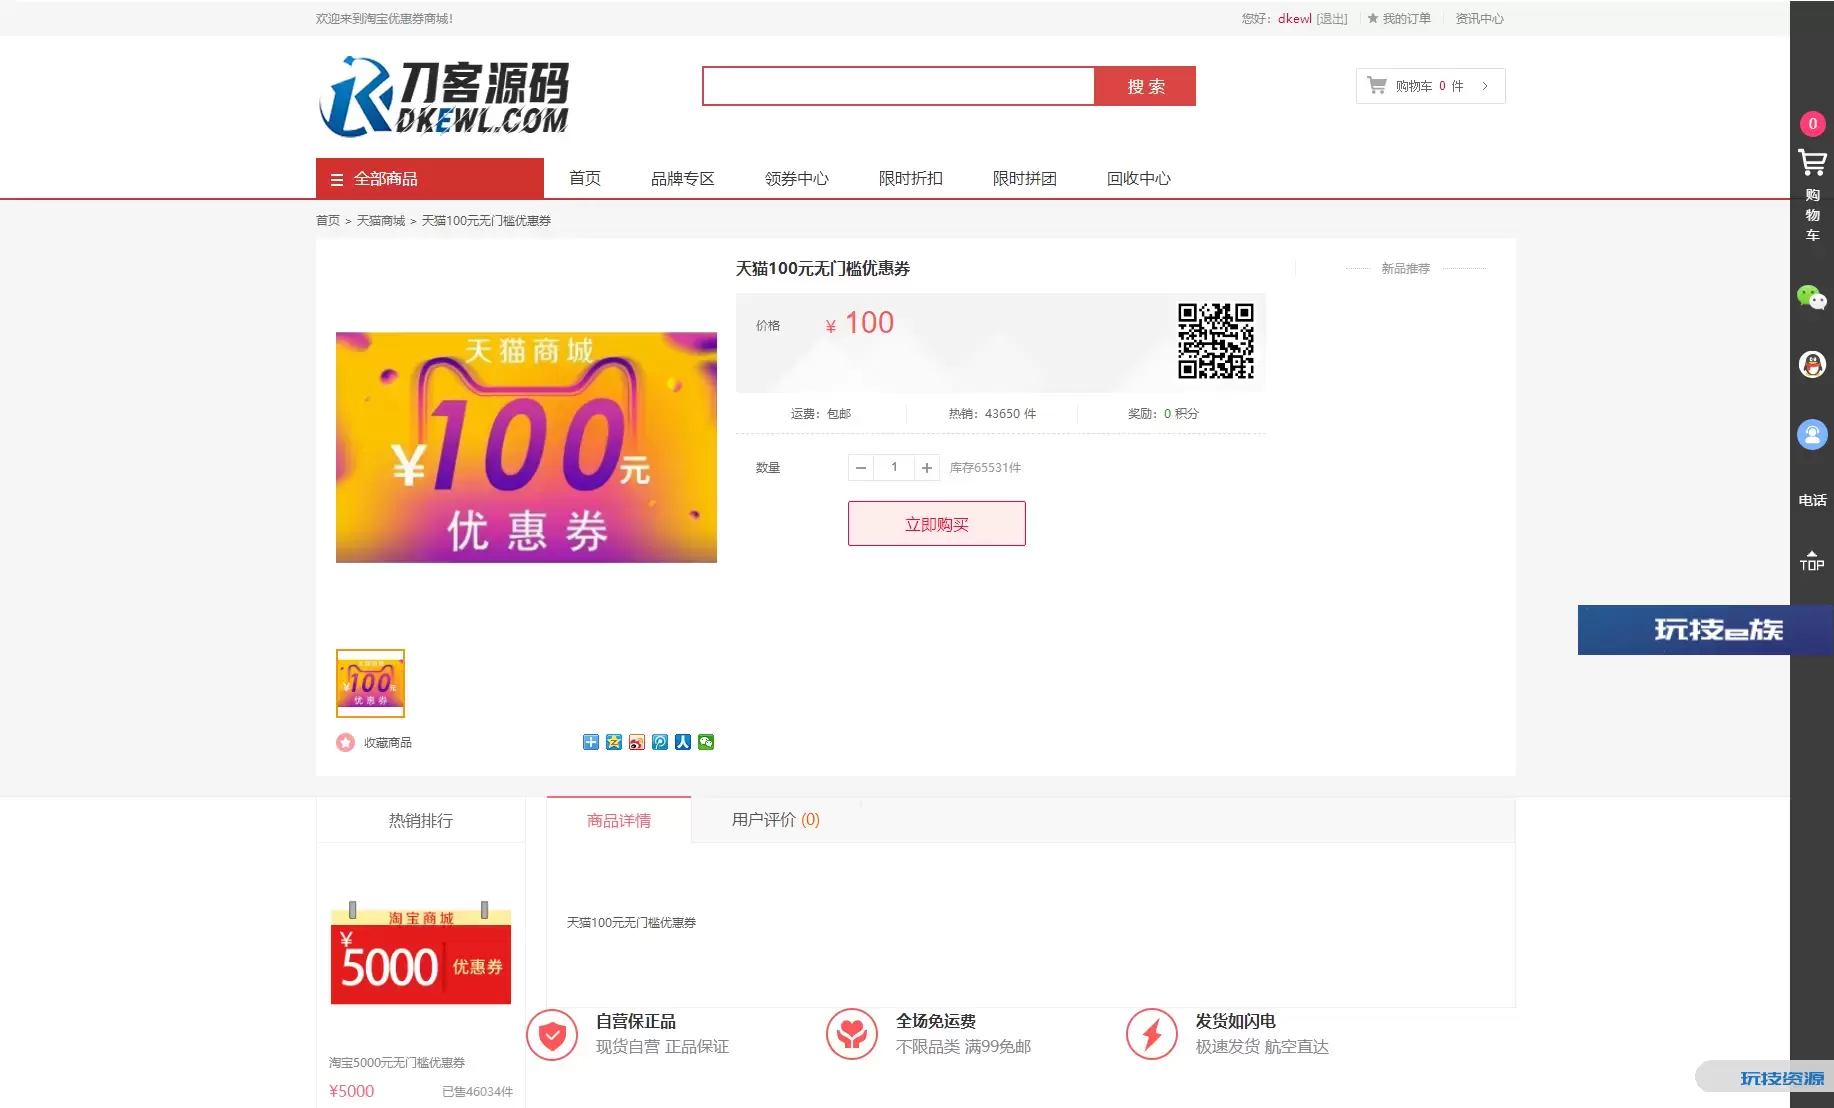Increase quantity with plus button
This screenshot has height=1108, width=1834.
click(x=927, y=467)
